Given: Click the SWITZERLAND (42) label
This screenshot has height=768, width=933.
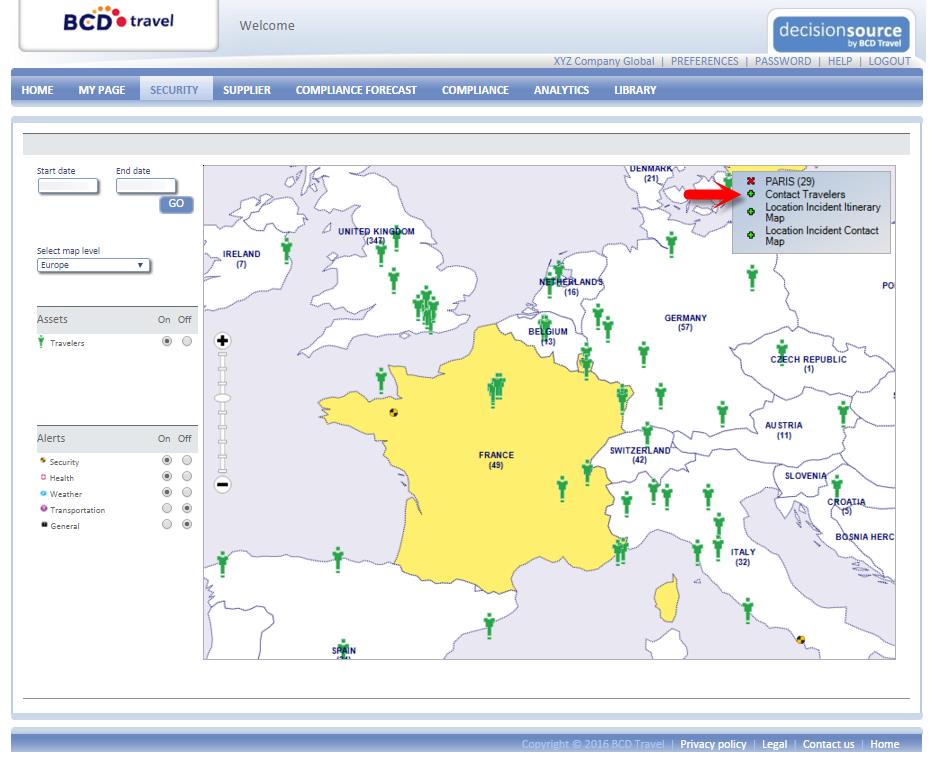Looking at the screenshot, I should pyautogui.click(x=640, y=455).
